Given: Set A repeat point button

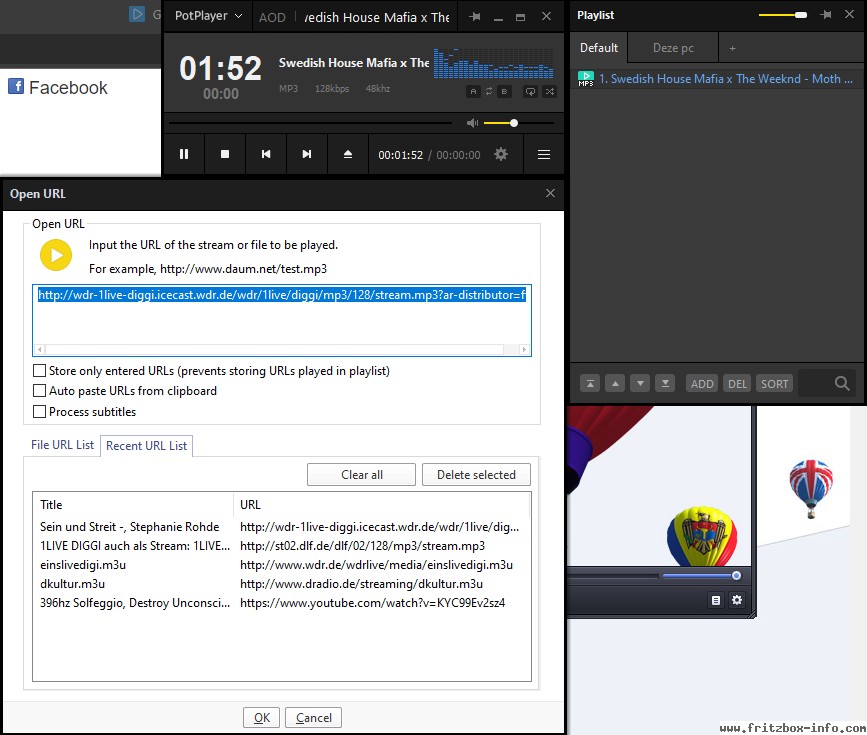Looking at the screenshot, I should coord(473,92).
